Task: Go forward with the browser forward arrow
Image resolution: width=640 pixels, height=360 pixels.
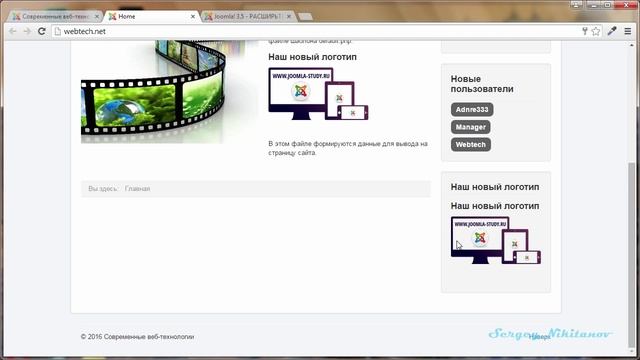Action: [x=27, y=31]
